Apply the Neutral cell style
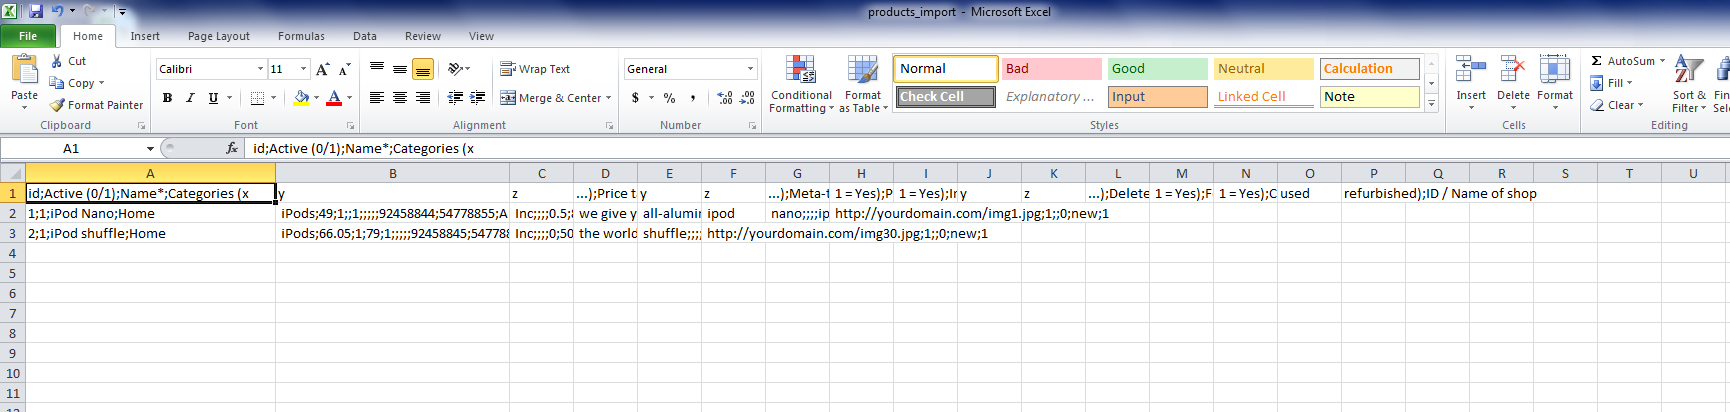The image size is (1730, 412). point(1264,69)
